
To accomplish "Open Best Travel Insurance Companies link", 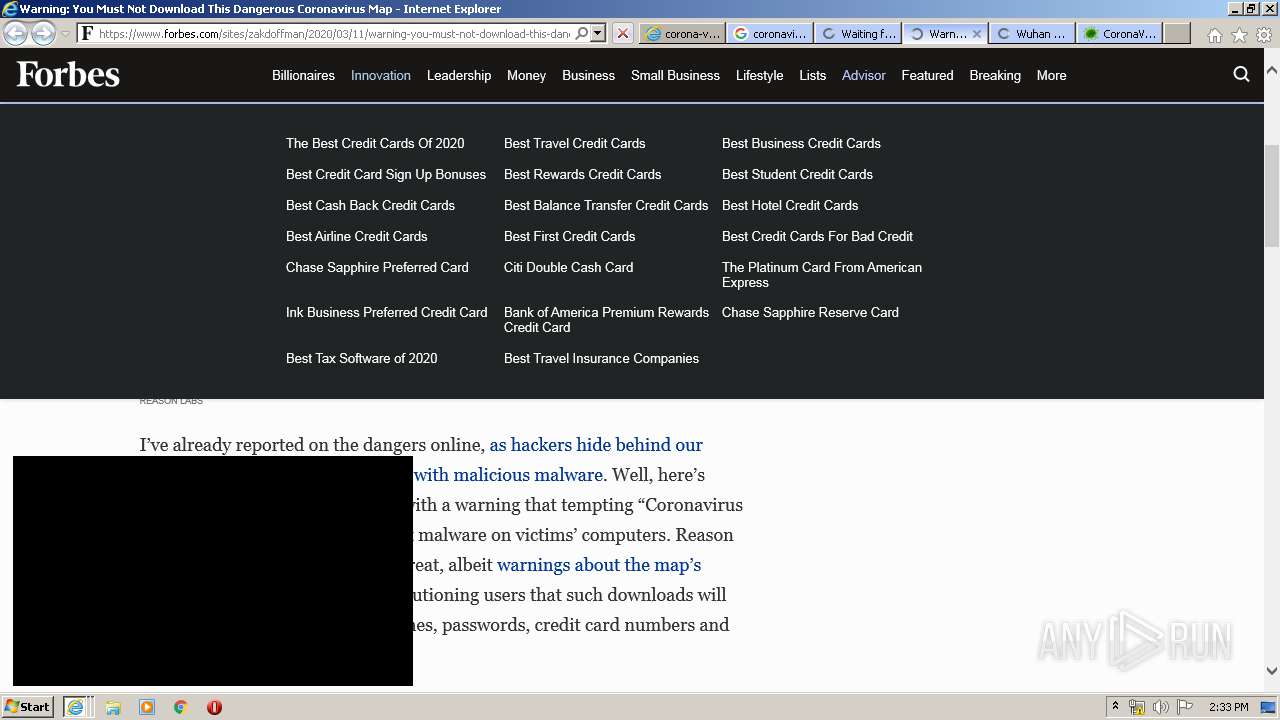I will tap(602, 358).
